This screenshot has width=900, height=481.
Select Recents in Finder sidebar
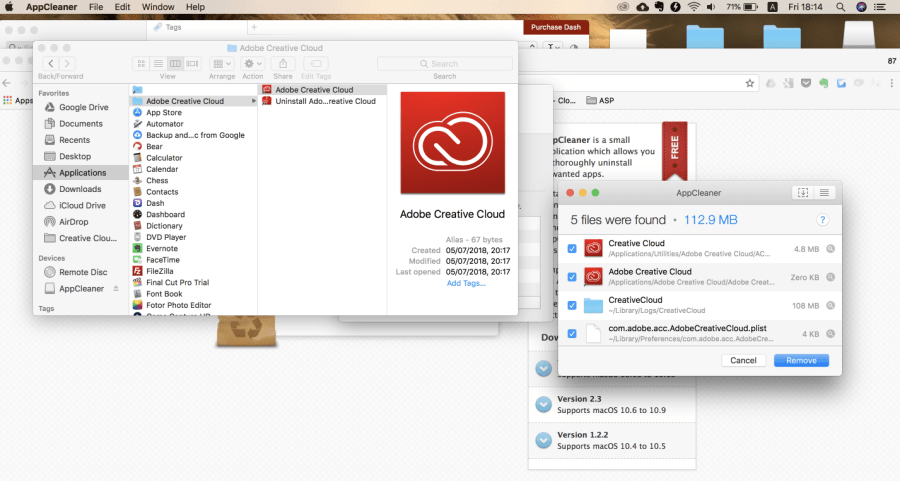click(x=75, y=140)
